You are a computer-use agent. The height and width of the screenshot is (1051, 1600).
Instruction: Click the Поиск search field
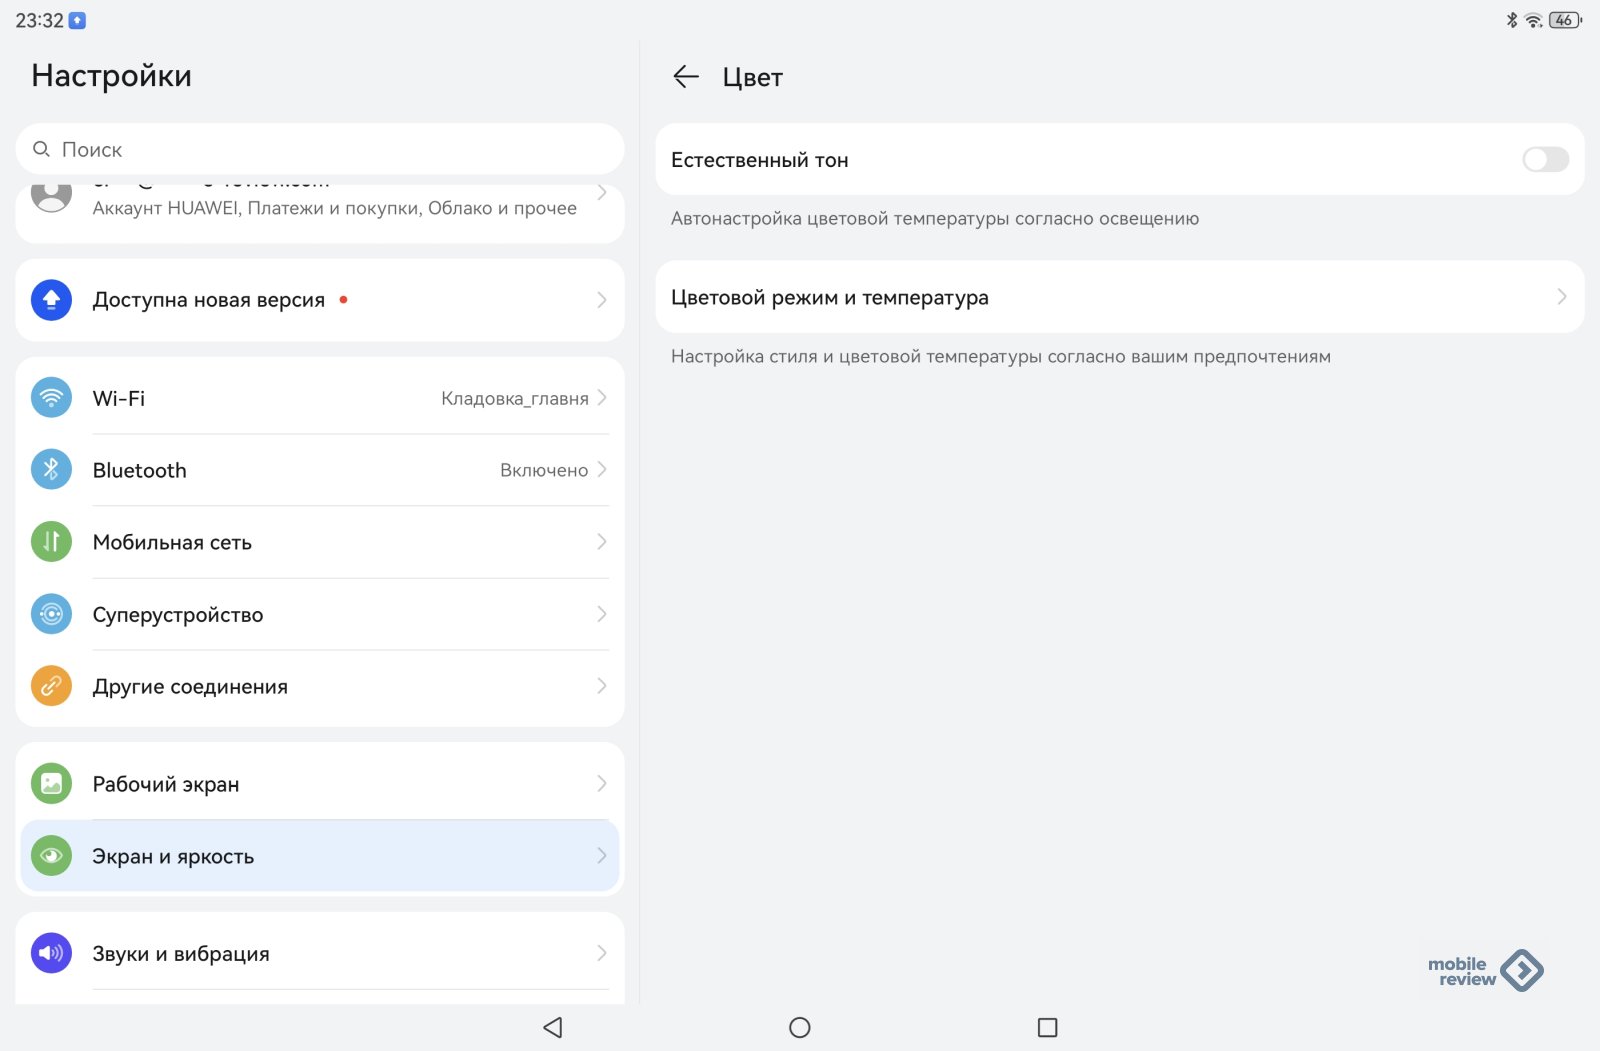(320, 150)
